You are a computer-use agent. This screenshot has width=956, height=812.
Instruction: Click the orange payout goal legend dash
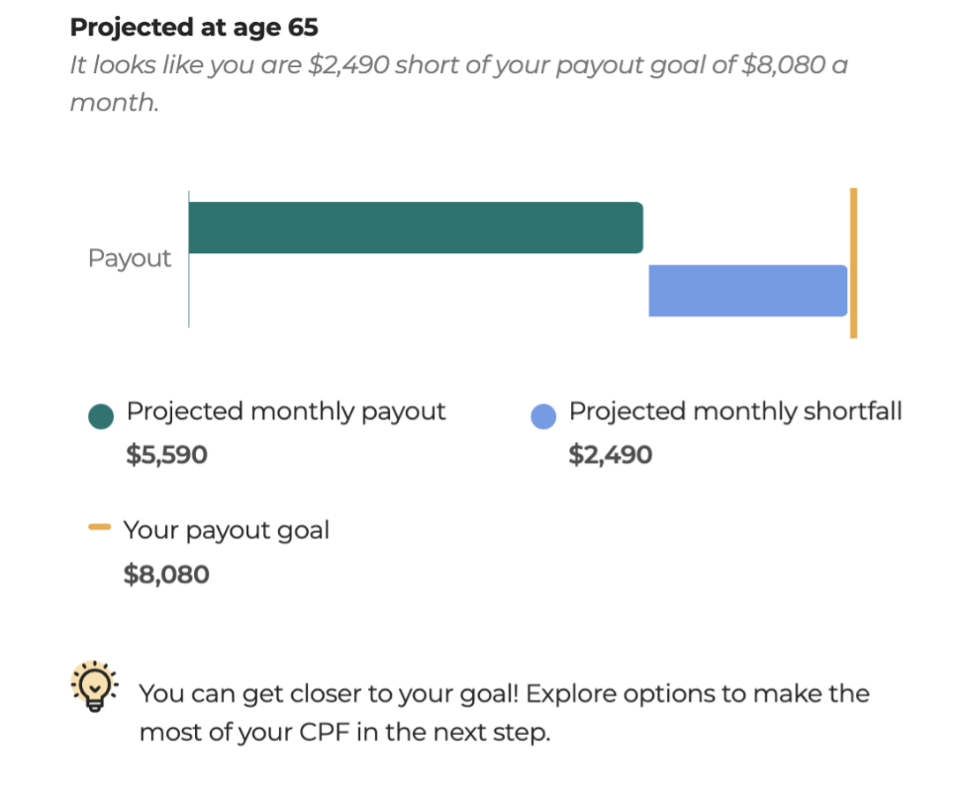[99, 527]
